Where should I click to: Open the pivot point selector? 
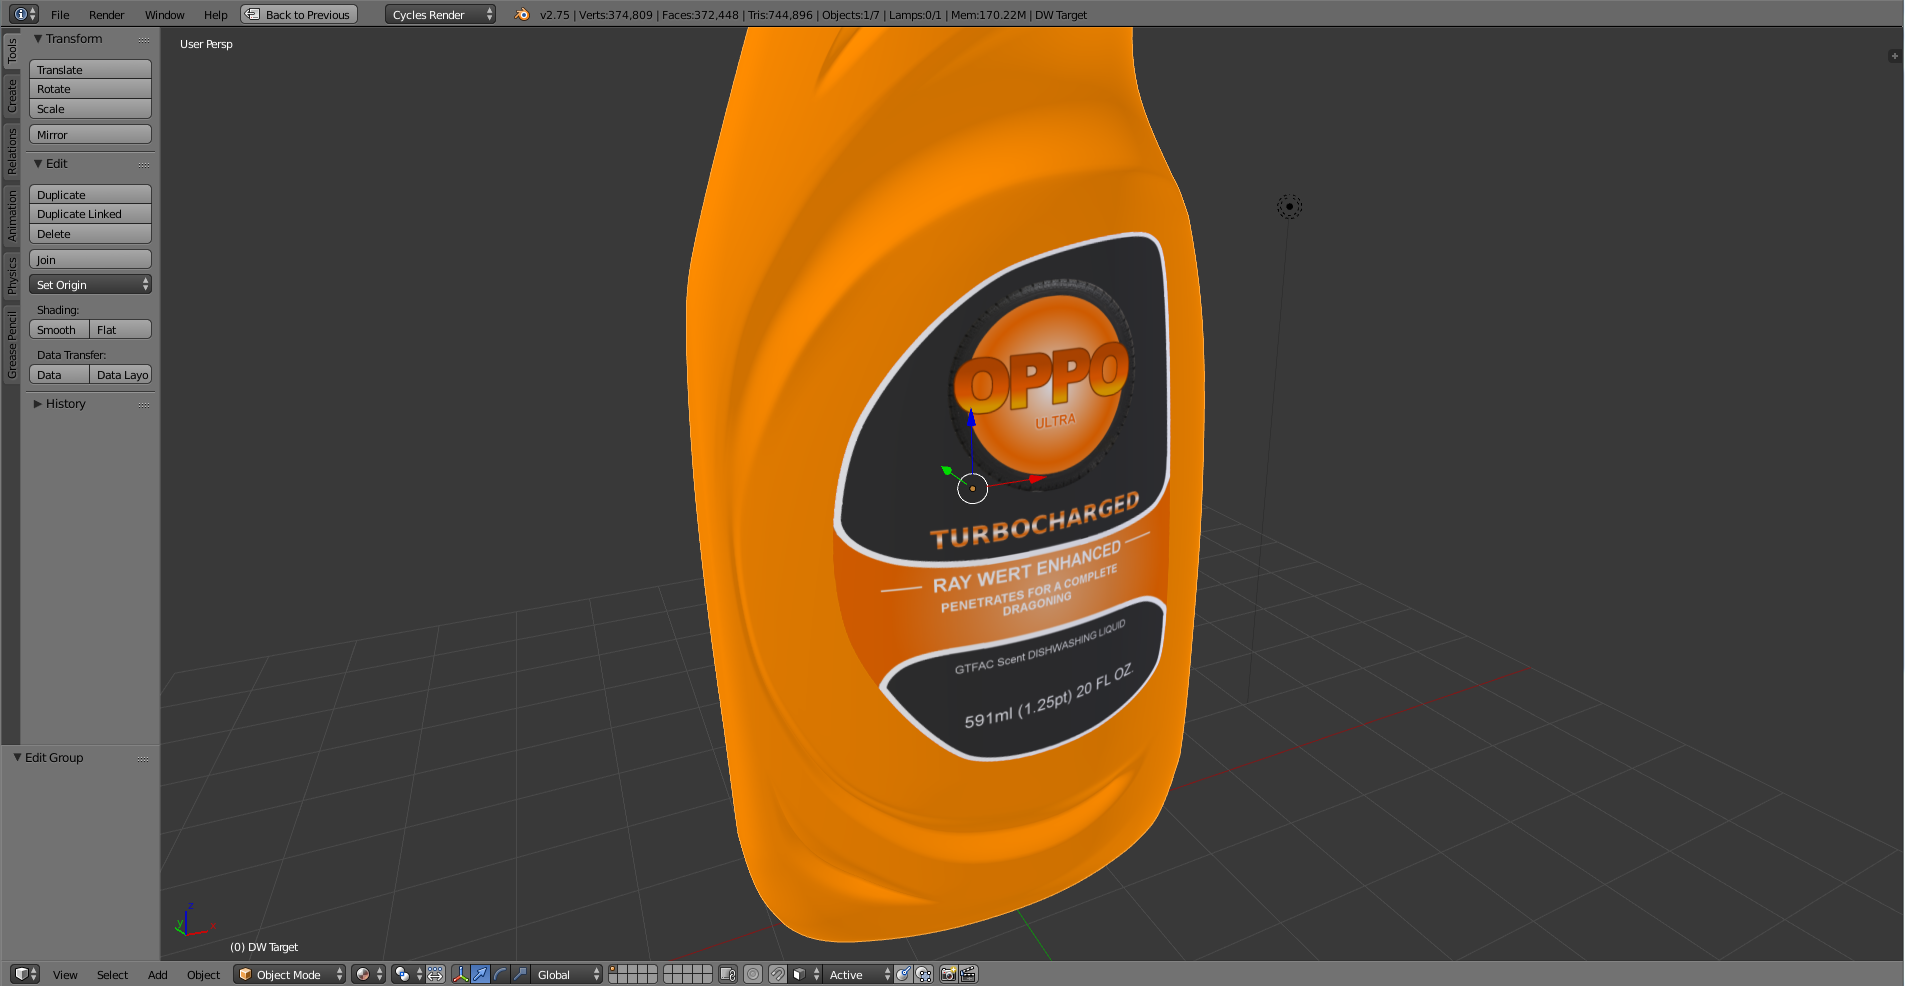point(407,974)
